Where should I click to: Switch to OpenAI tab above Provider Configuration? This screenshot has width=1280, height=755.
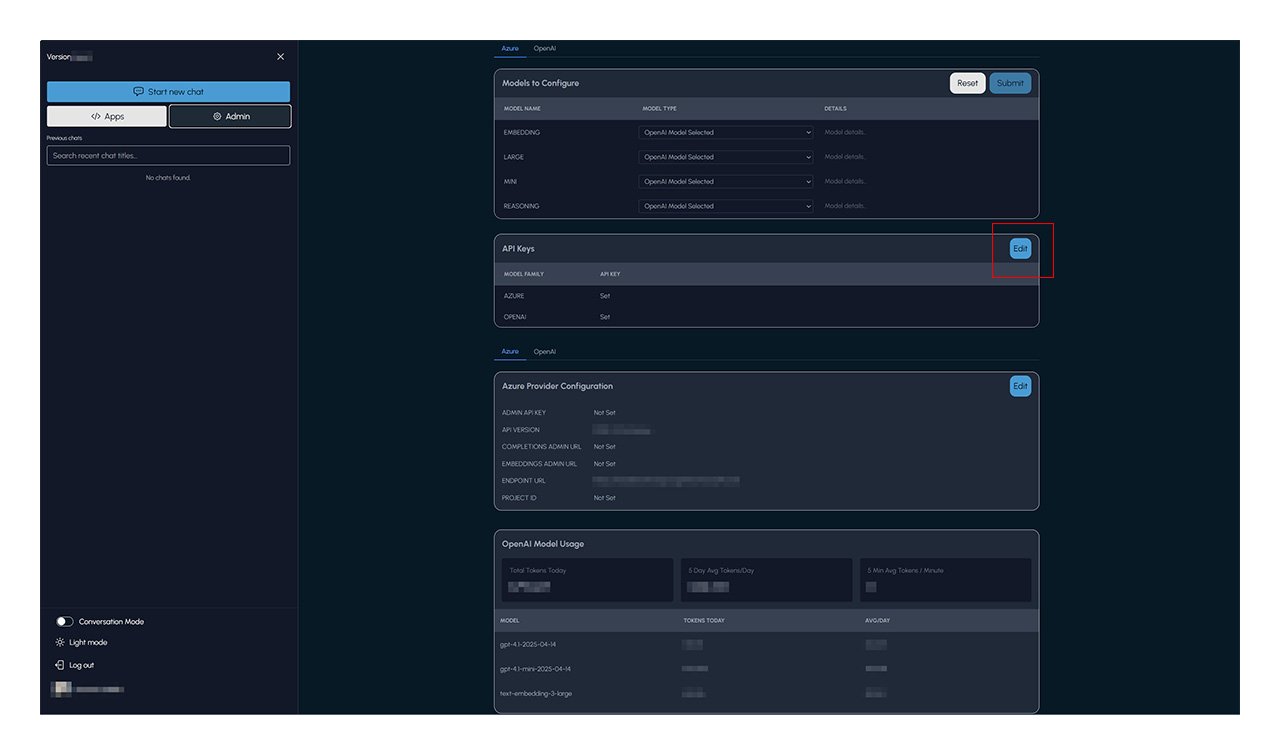pos(545,352)
